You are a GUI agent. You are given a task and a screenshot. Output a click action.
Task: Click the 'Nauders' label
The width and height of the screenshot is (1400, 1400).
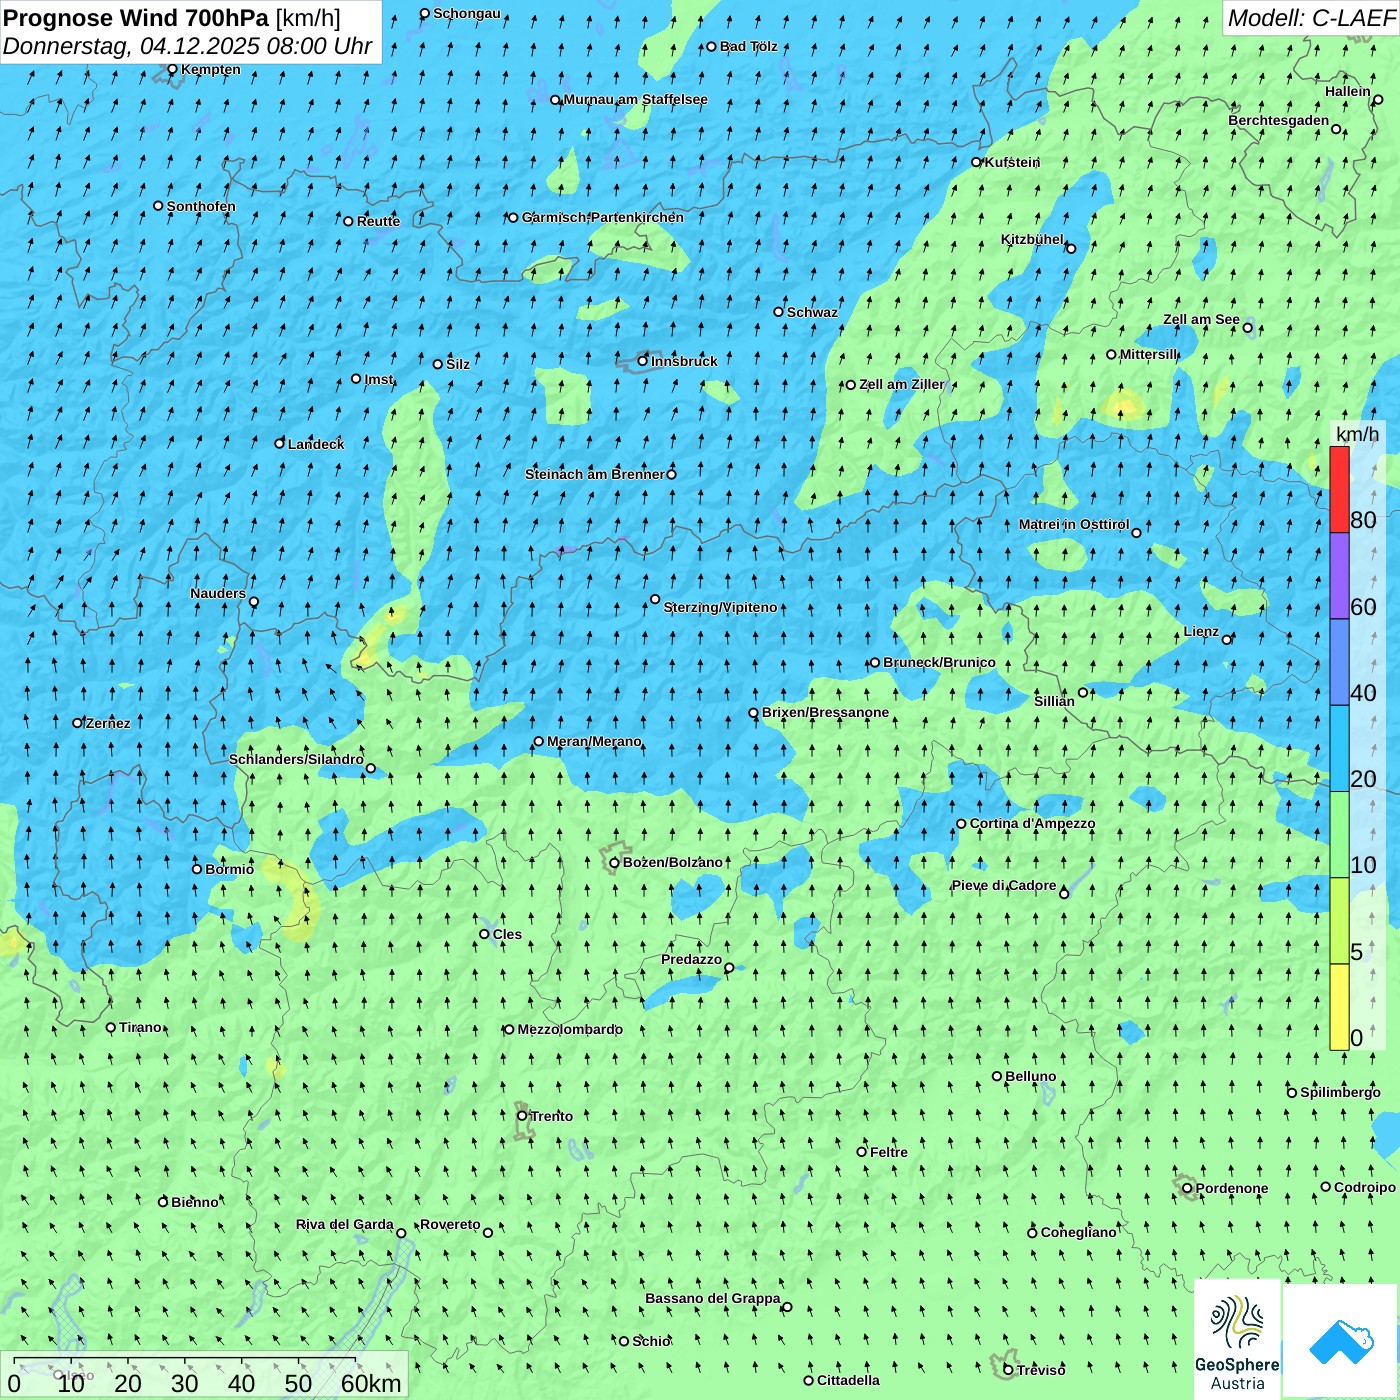pos(218,593)
